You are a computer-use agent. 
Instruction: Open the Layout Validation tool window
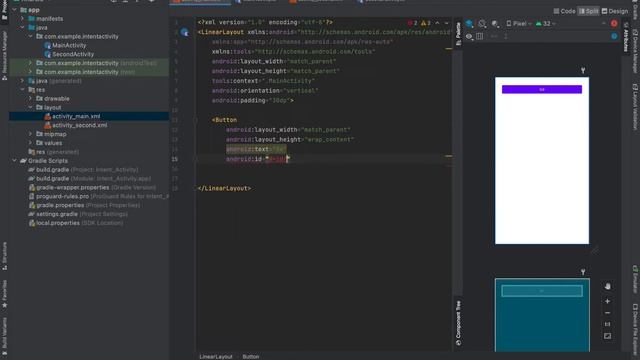pyautogui.click(x=636, y=107)
